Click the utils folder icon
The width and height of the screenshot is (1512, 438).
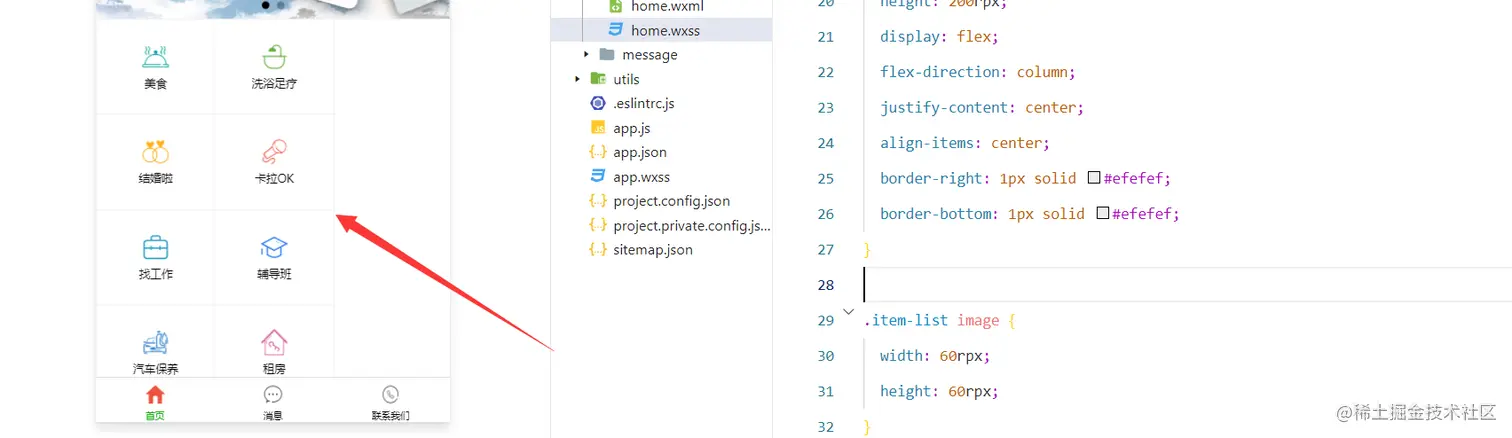(x=598, y=79)
